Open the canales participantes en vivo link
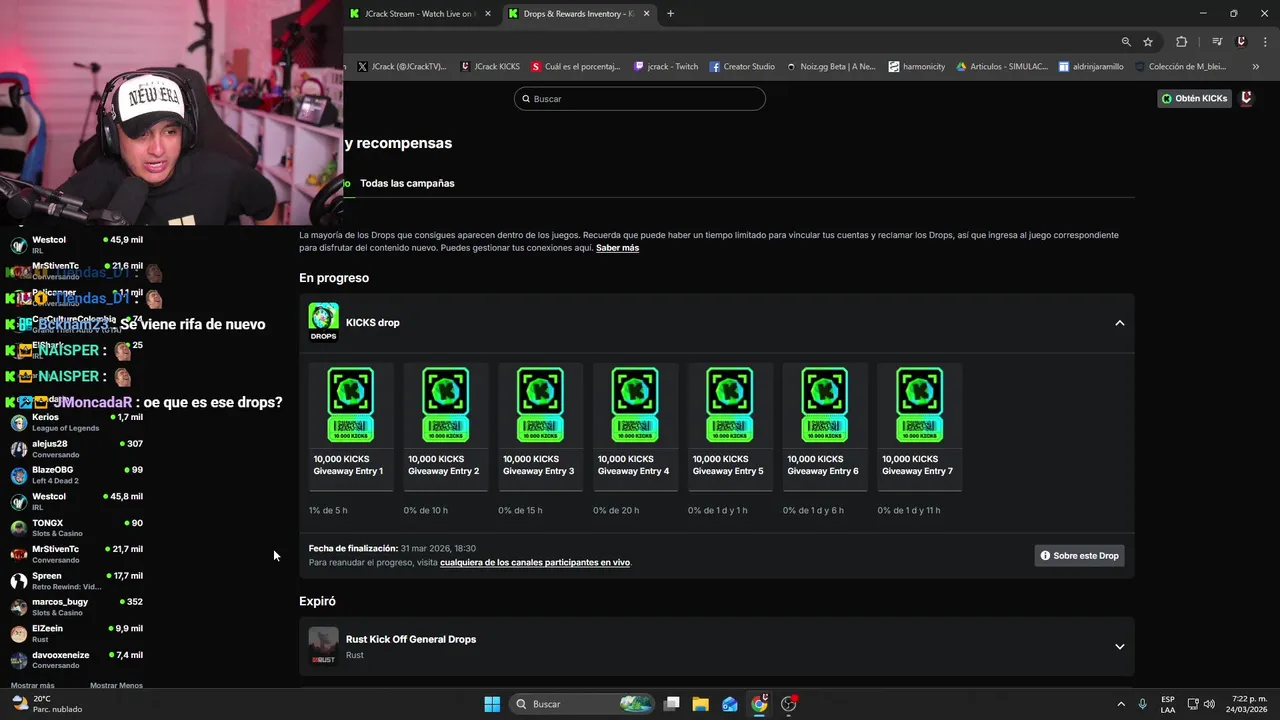Image resolution: width=1280 pixels, height=720 pixels. coord(535,562)
